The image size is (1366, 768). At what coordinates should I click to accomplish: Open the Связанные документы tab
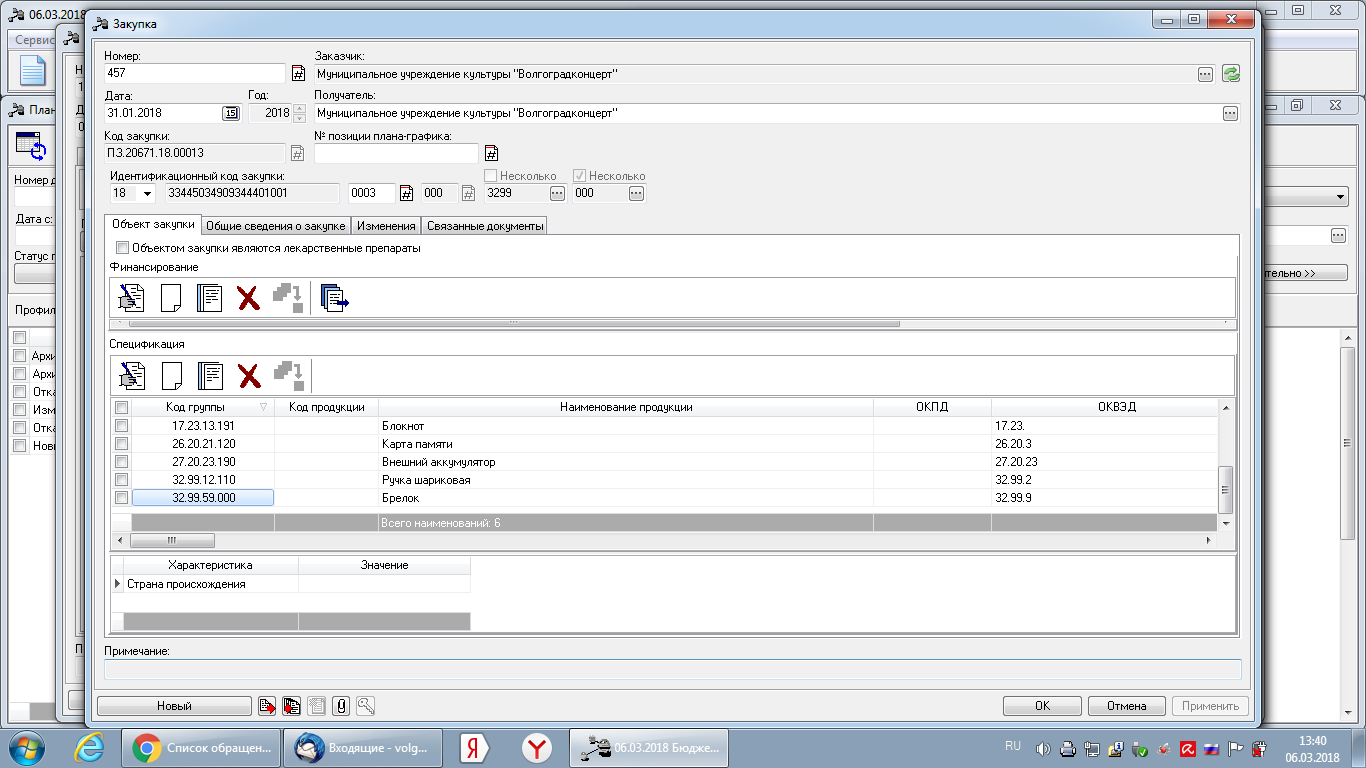point(485,226)
